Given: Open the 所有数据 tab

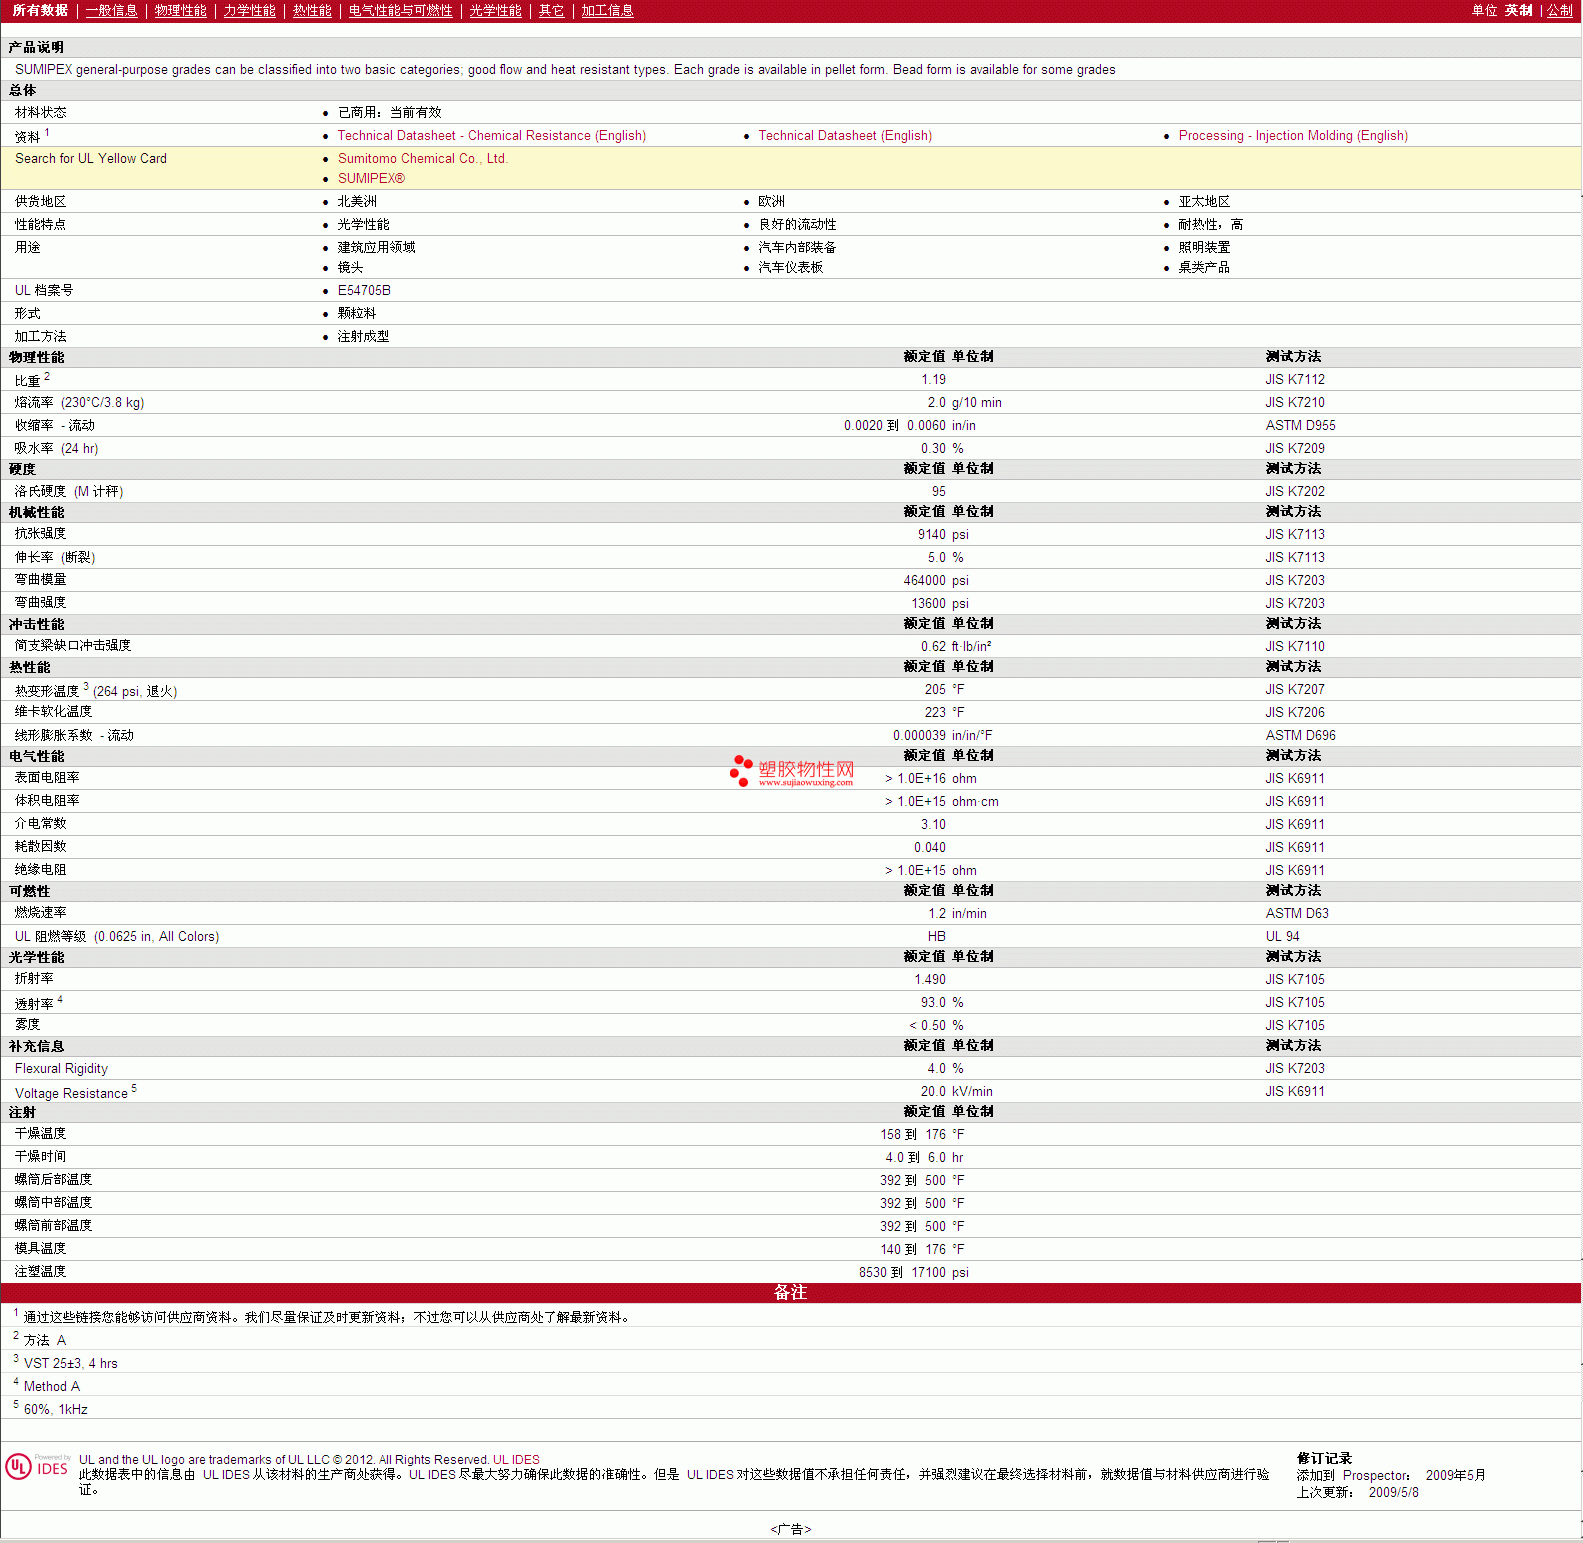Looking at the screenshot, I should (40, 11).
